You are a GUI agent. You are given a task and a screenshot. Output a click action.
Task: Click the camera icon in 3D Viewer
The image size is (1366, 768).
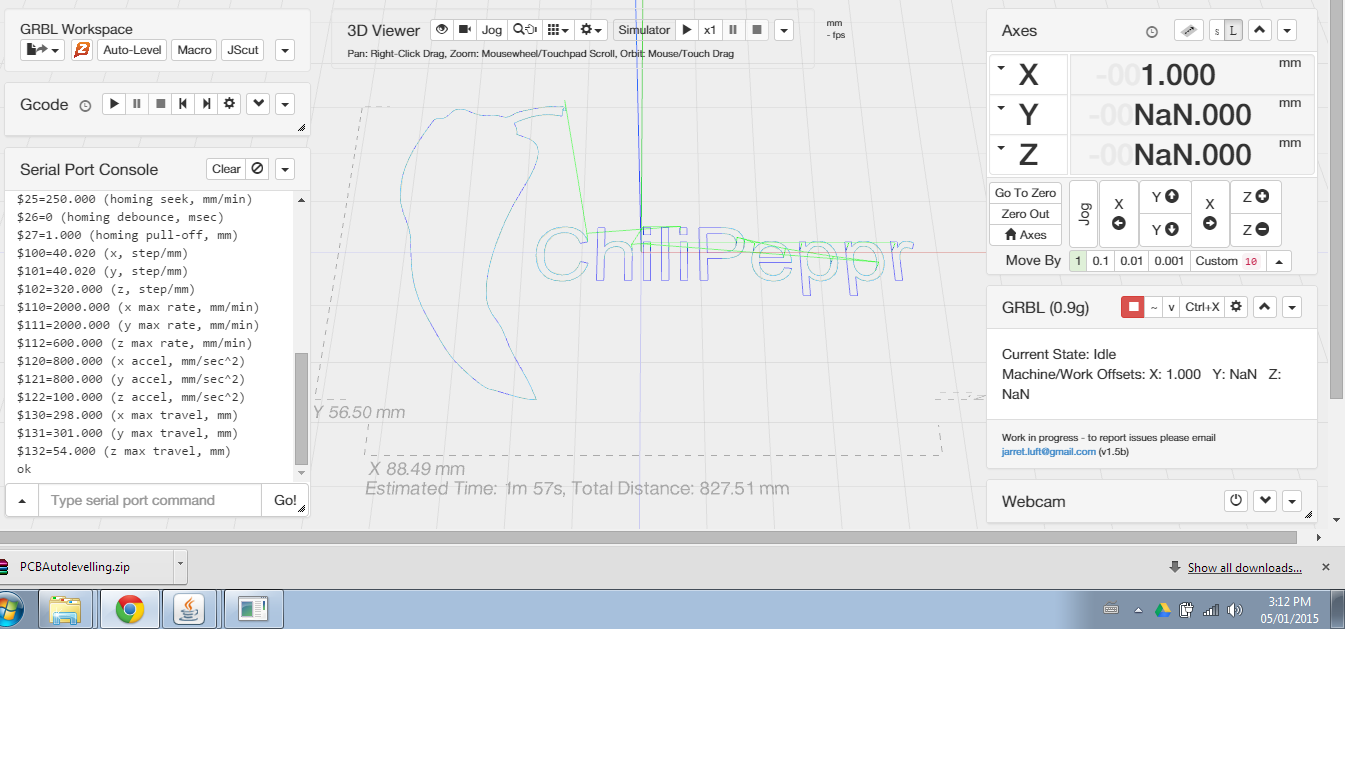[x=464, y=30]
